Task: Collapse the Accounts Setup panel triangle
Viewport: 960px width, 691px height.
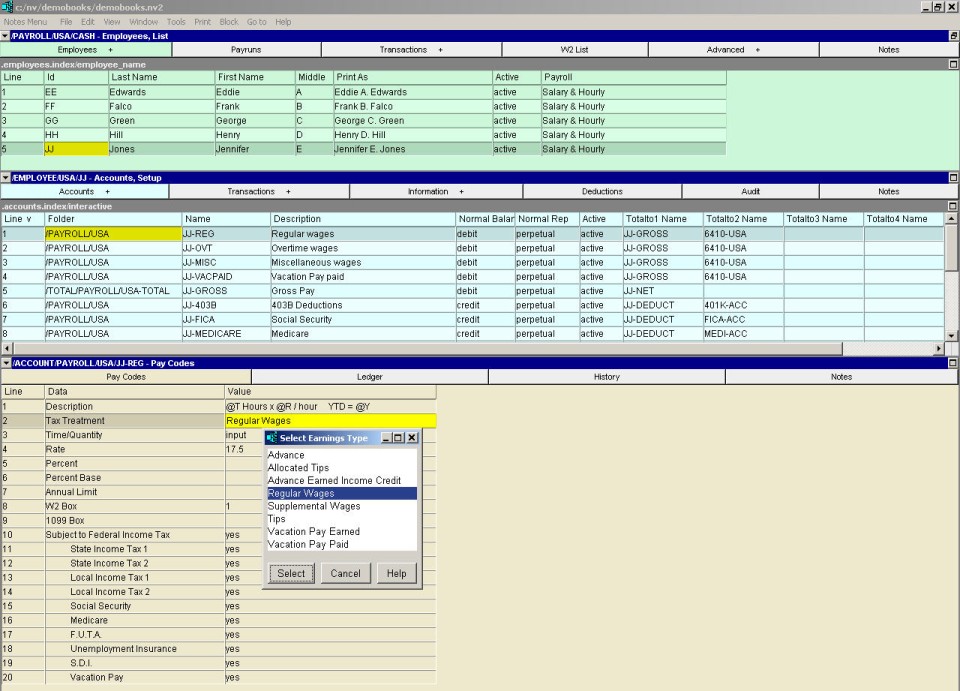Action: [5, 177]
